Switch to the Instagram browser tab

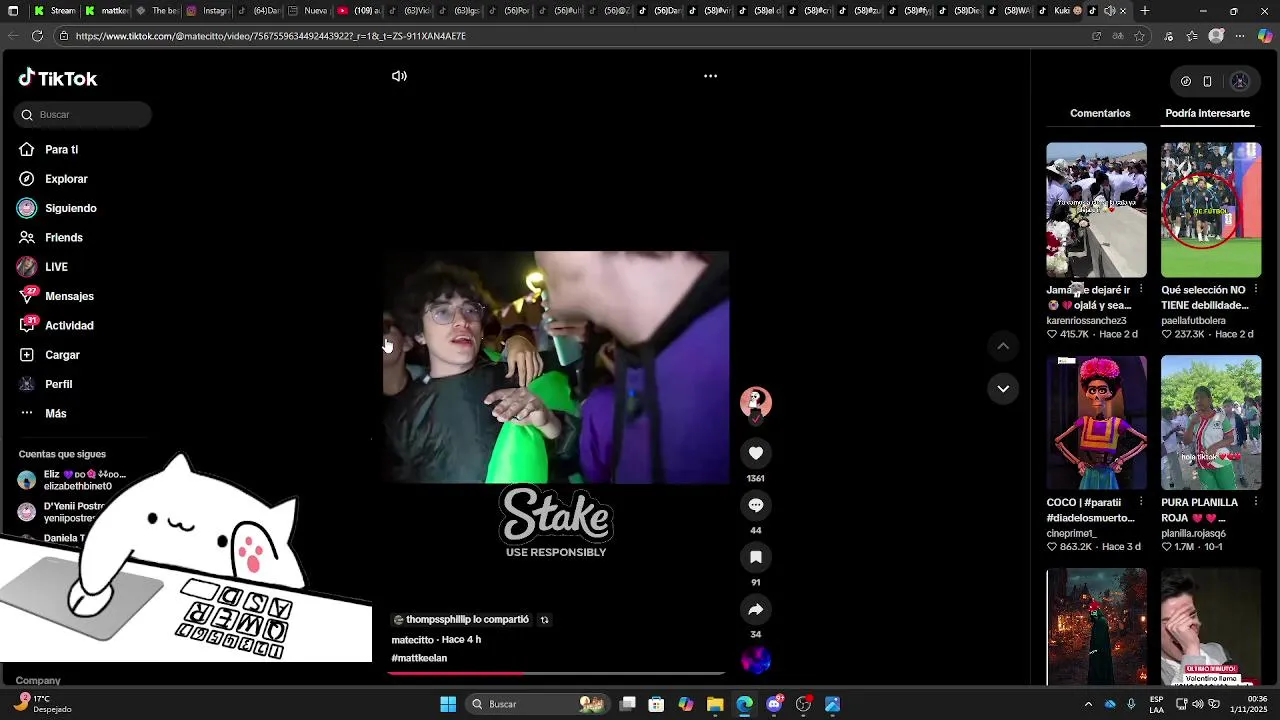208,11
